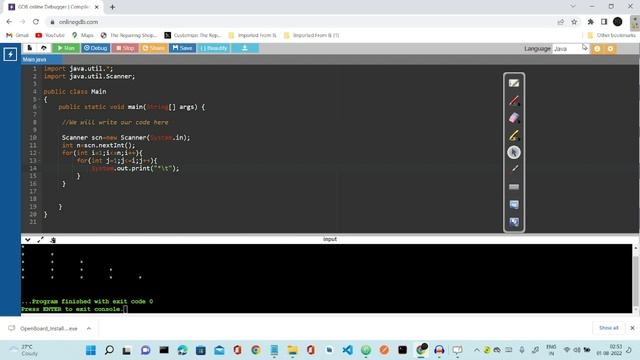
Task: Collapse the code fold arrow on line 13
Action: pyautogui.click(x=40, y=161)
